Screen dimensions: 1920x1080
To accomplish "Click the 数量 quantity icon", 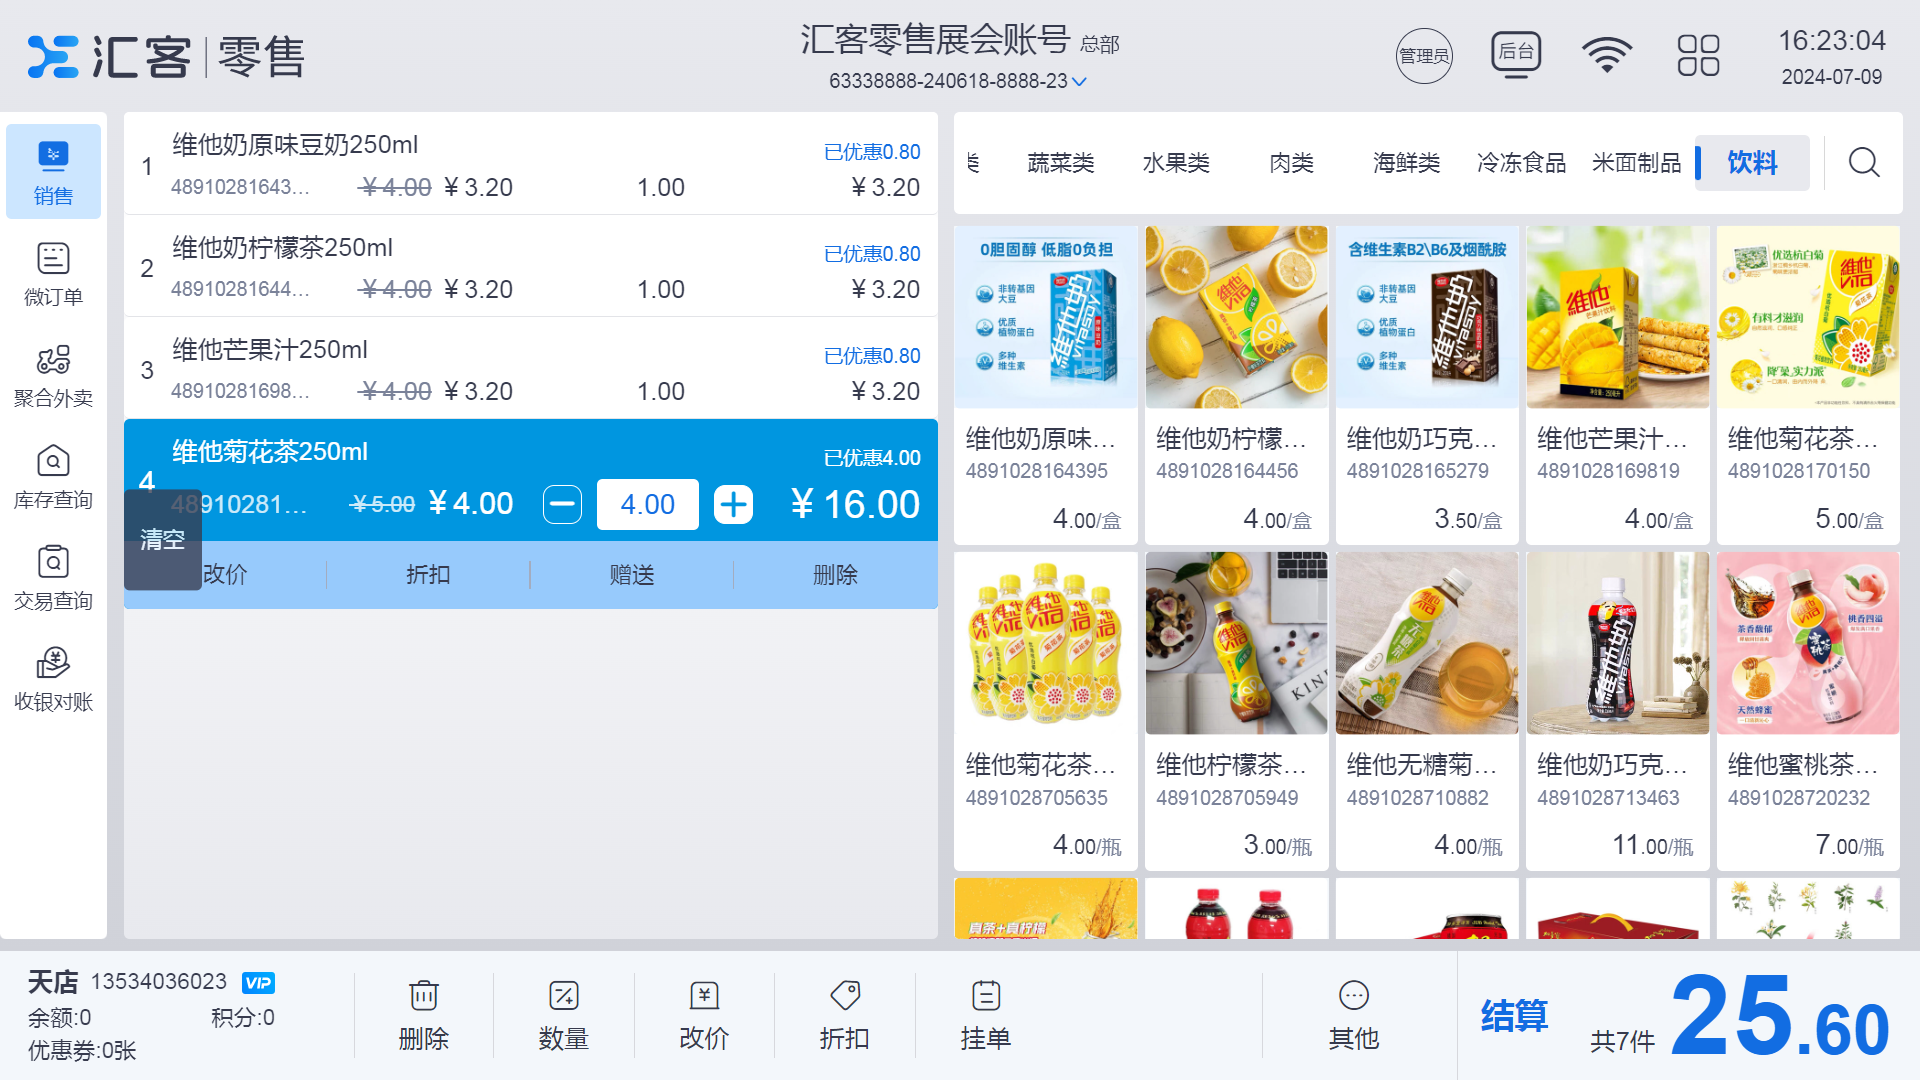I will [564, 1013].
